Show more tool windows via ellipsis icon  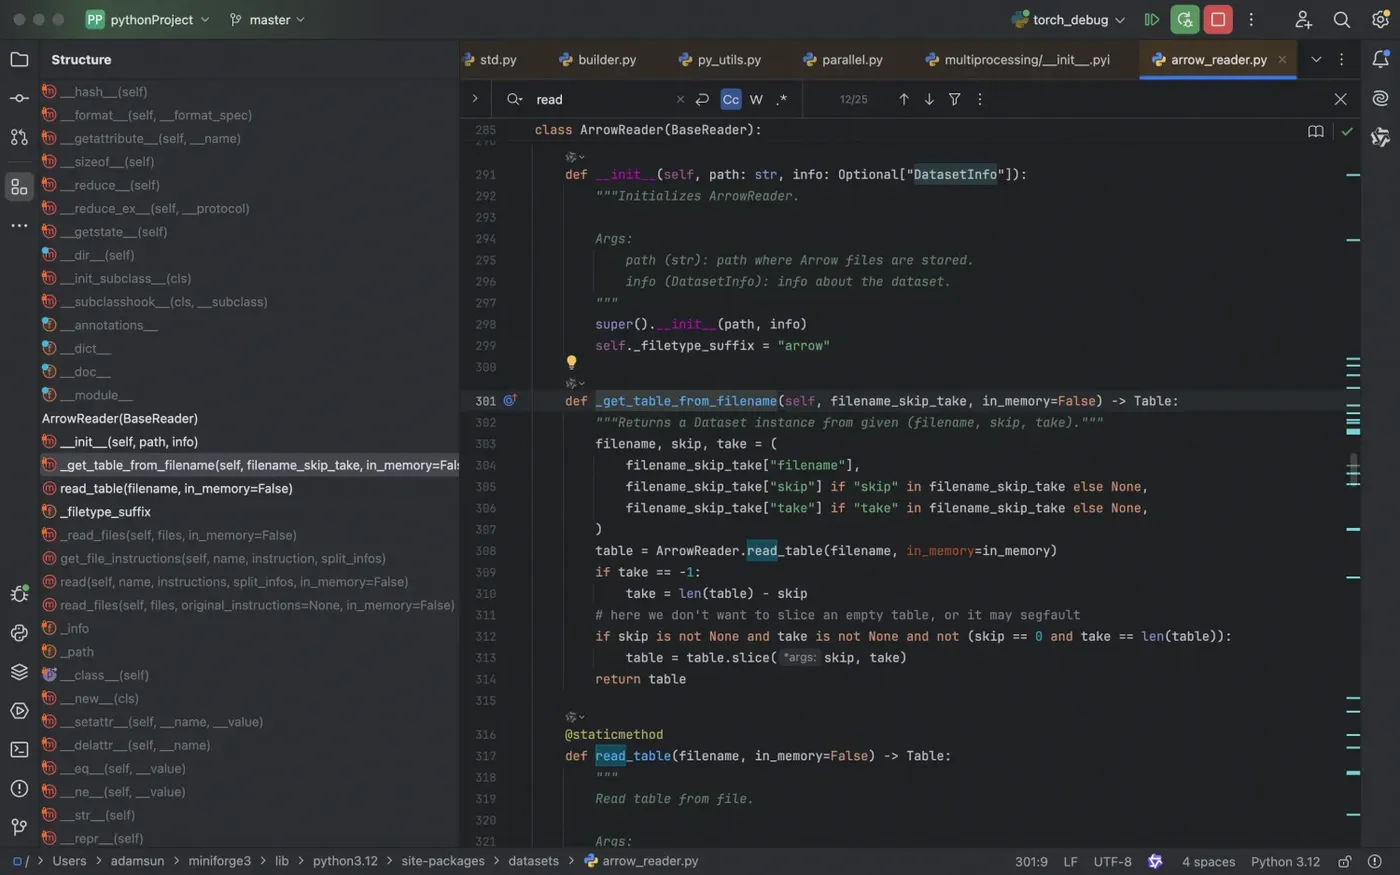(x=19, y=226)
